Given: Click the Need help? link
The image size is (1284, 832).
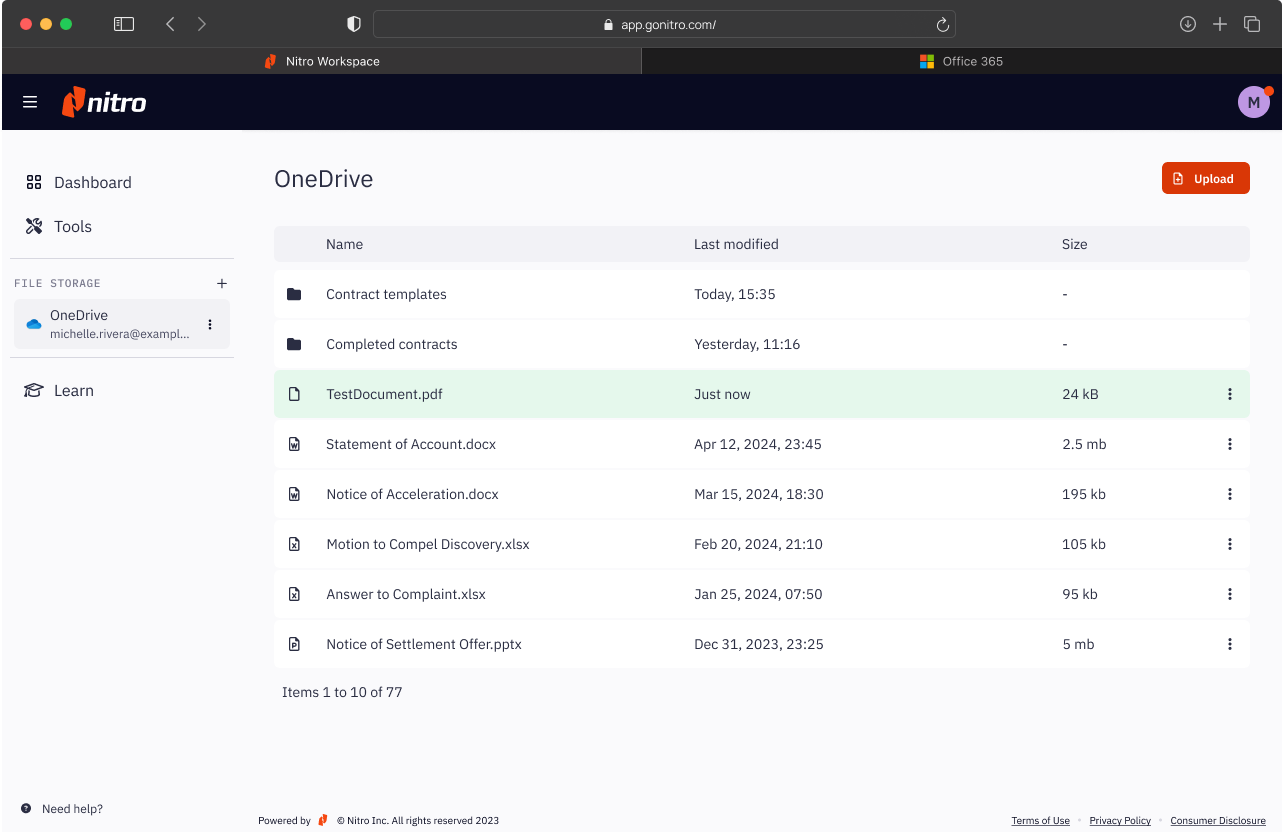Looking at the screenshot, I should tap(72, 809).
